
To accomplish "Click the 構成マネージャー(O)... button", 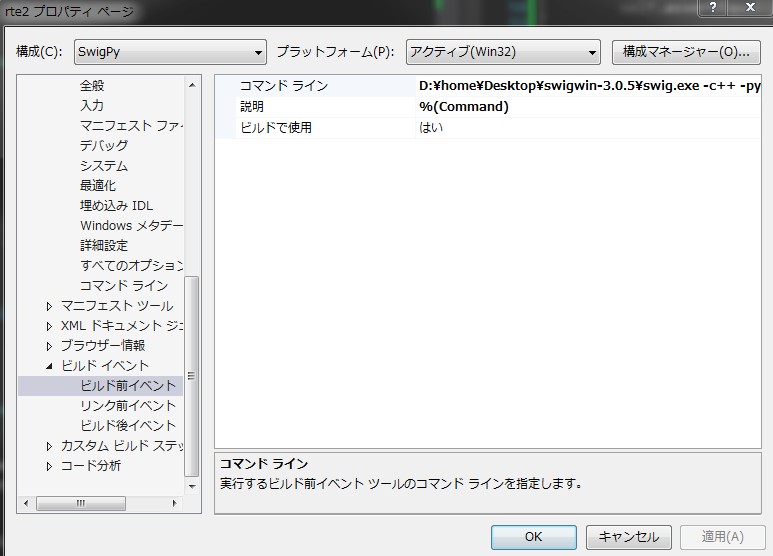I will (686, 52).
